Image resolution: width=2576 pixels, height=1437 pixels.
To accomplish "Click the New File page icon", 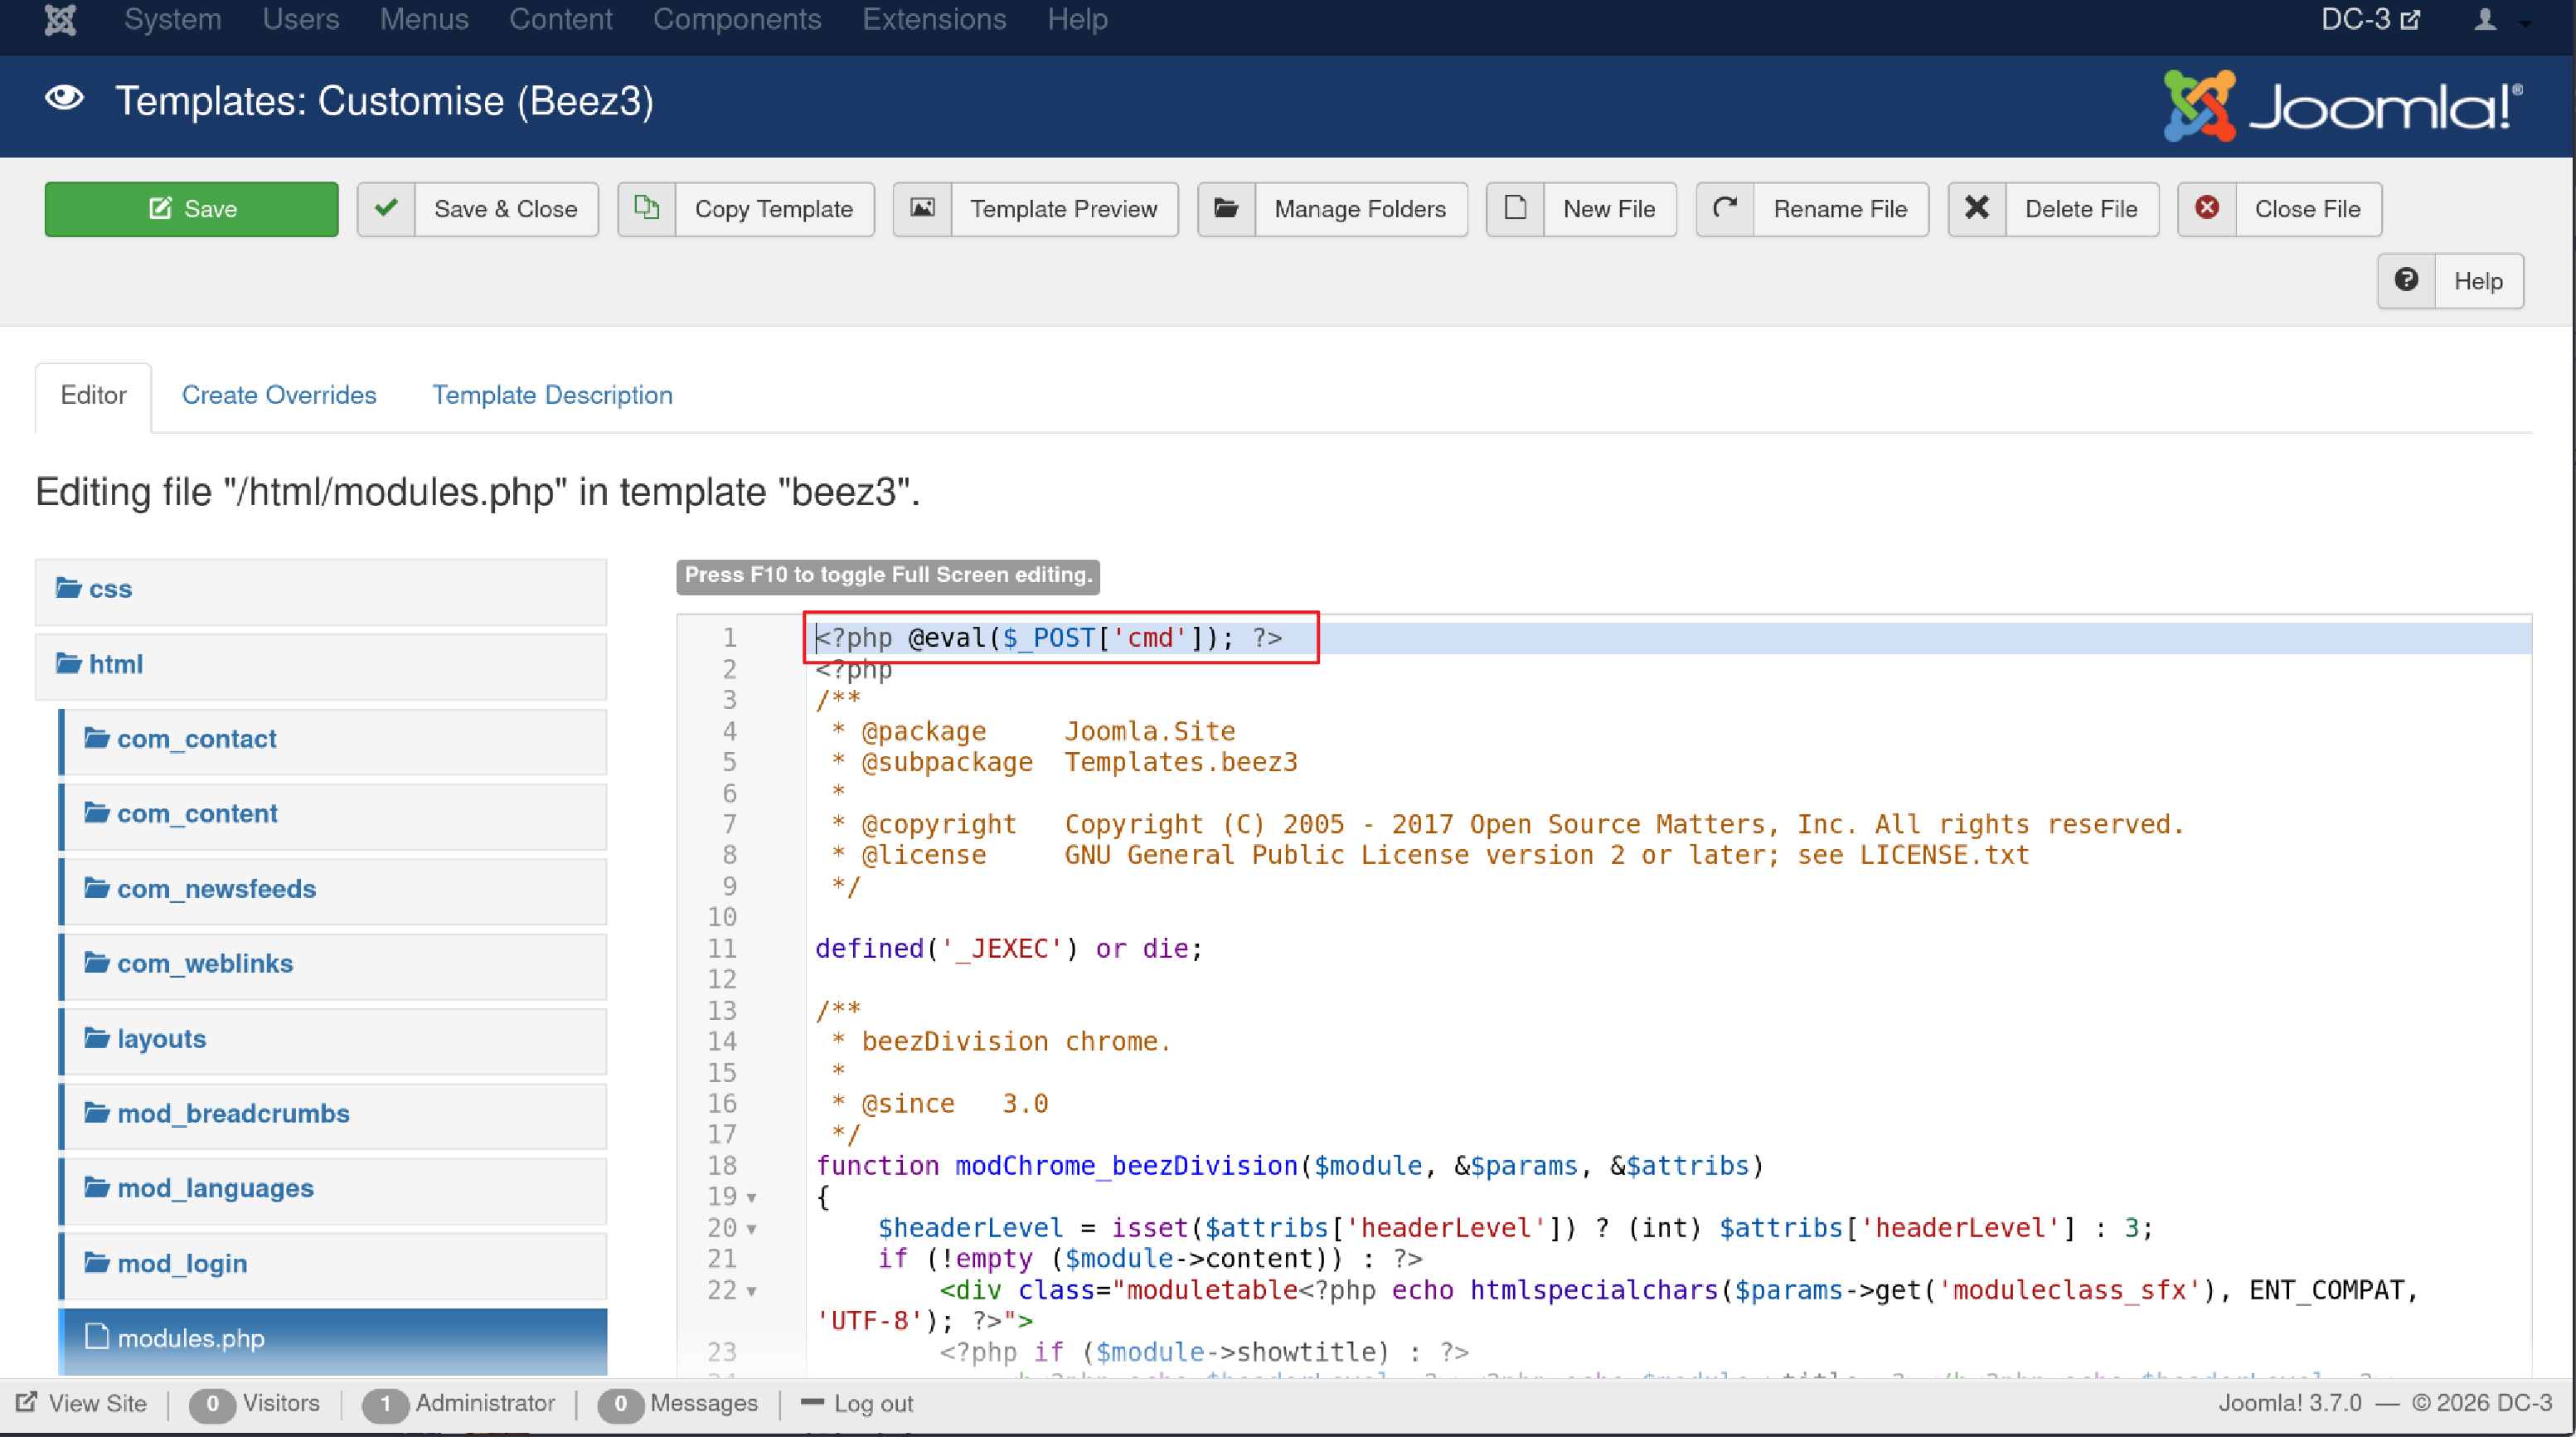I will coord(1516,209).
